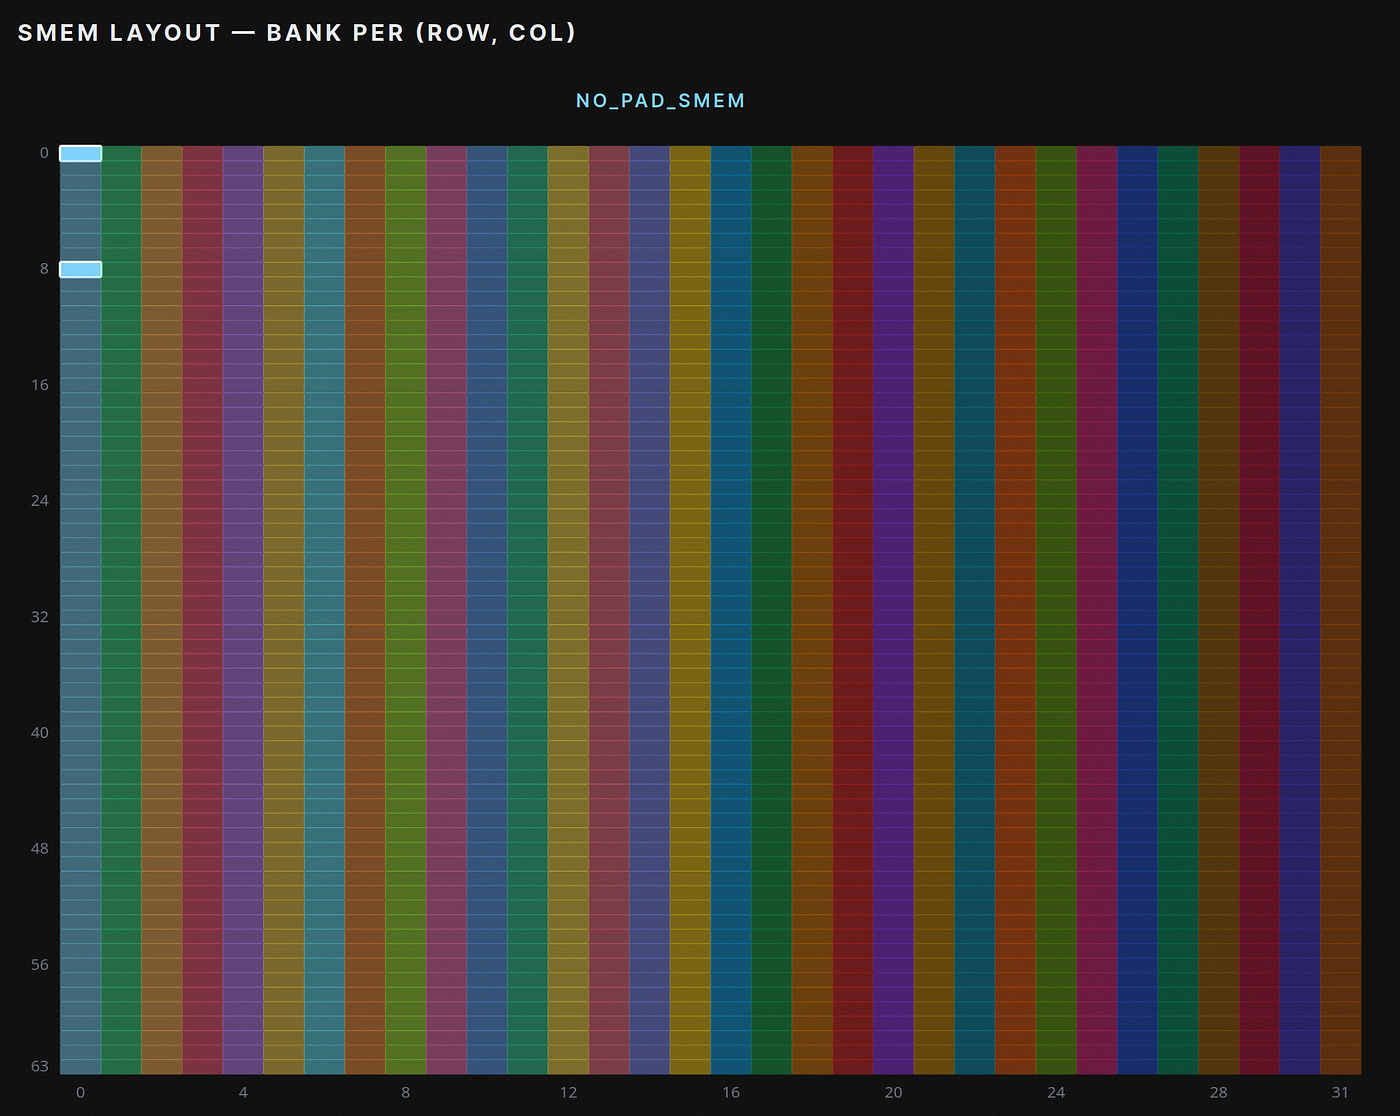
Task: Select bank cell at row 63, column 31
Action: click(x=1341, y=1067)
